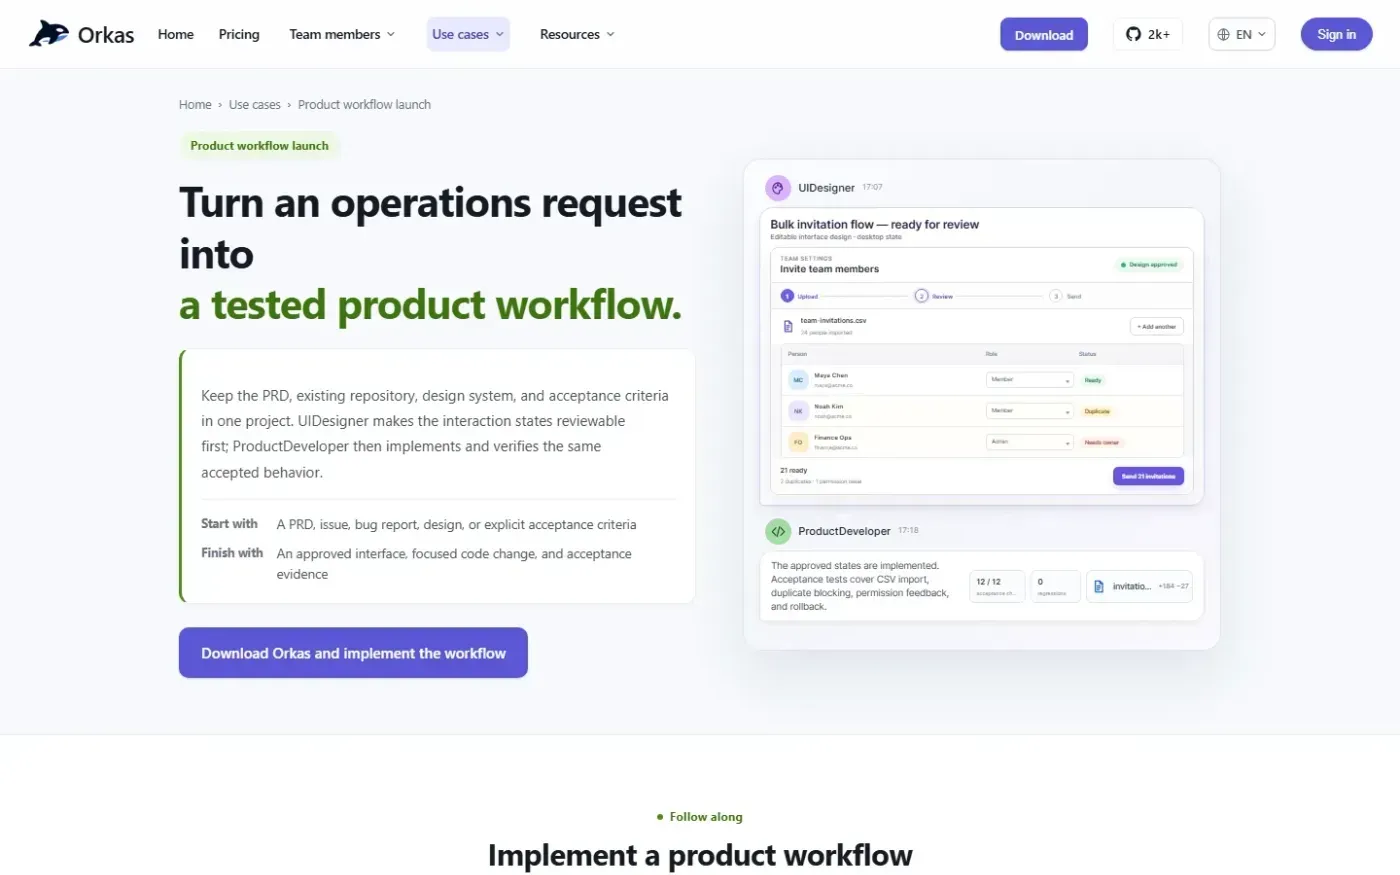
Task: Click step 3 Send circle
Action: click(1055, 296)
